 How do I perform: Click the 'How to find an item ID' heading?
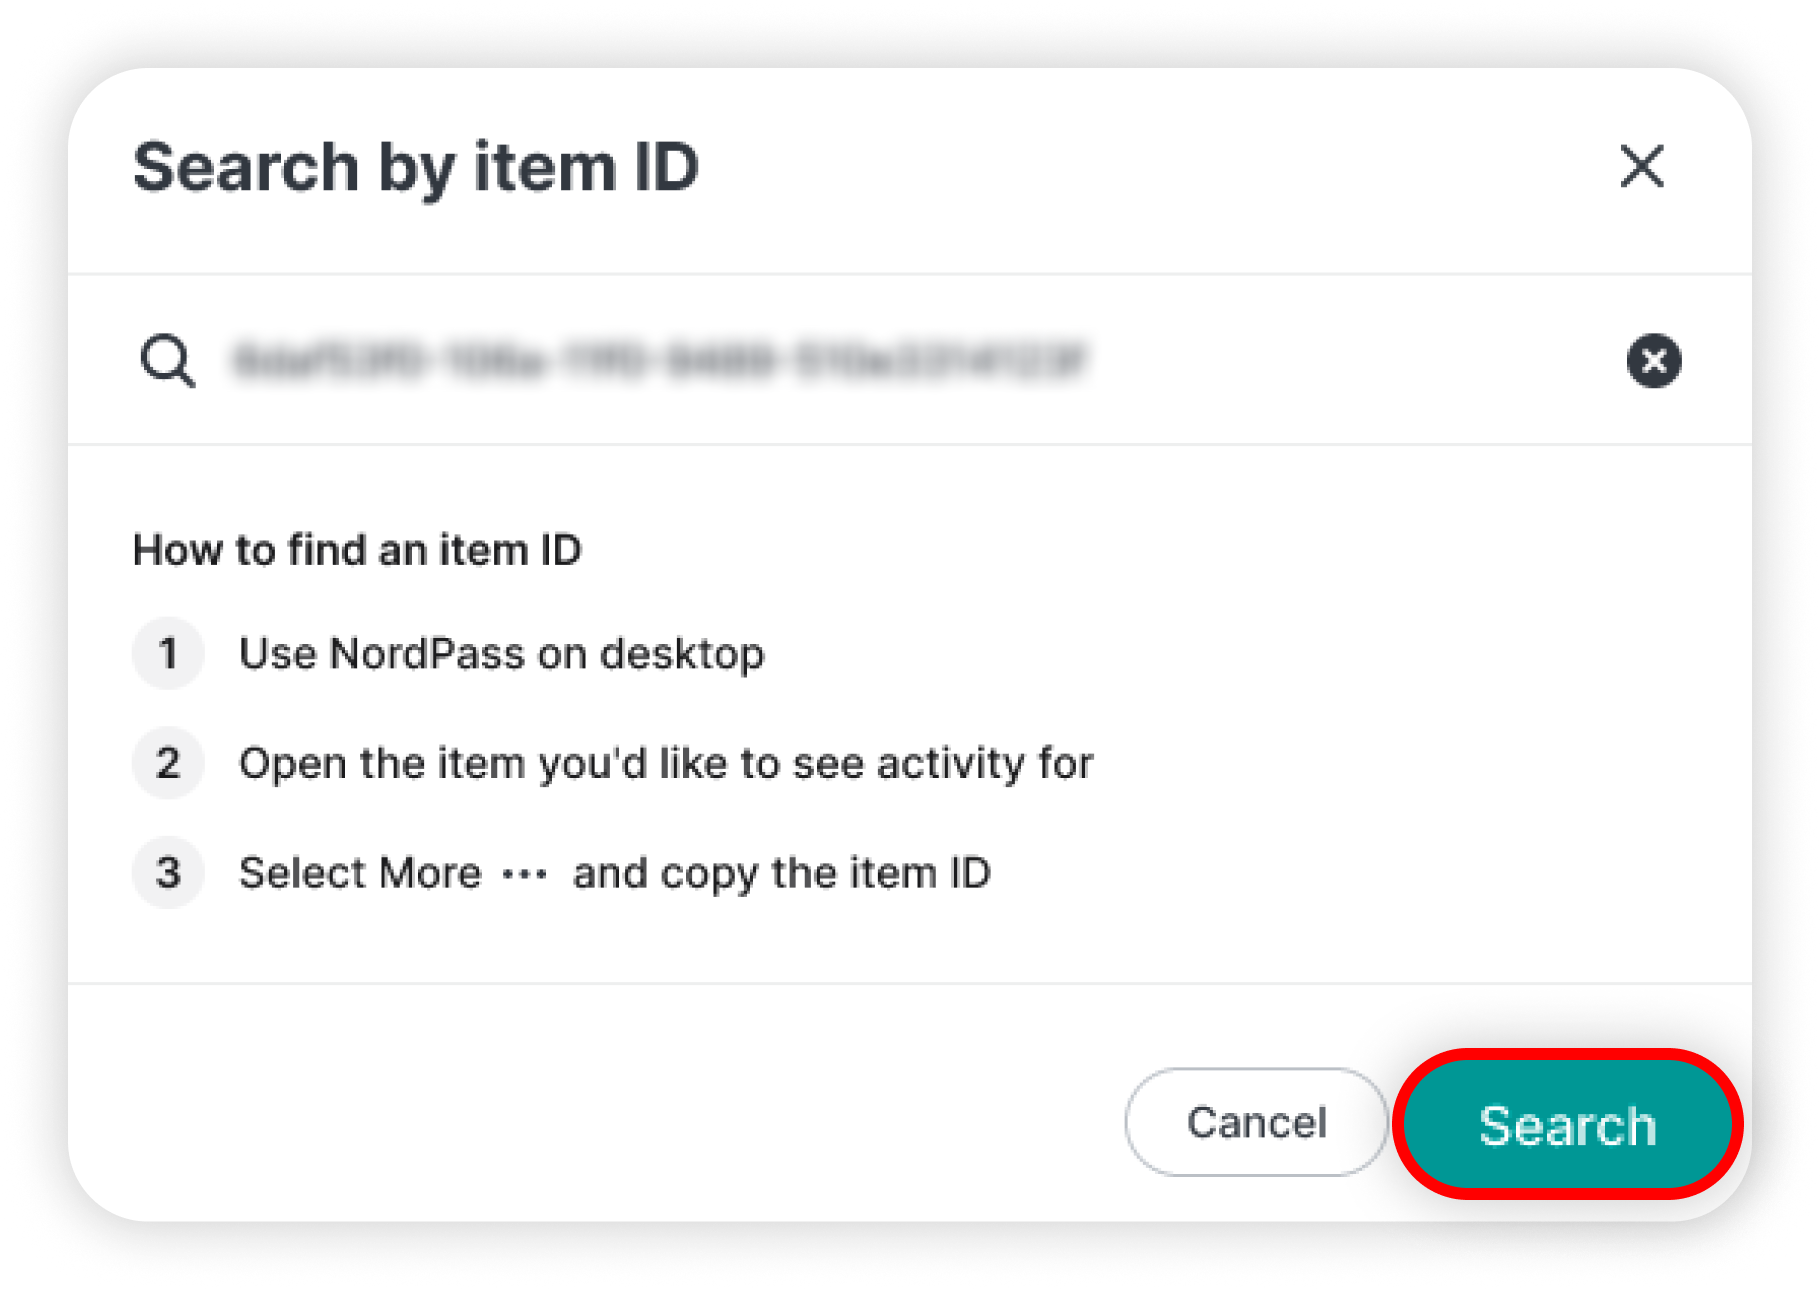(357, 550)
